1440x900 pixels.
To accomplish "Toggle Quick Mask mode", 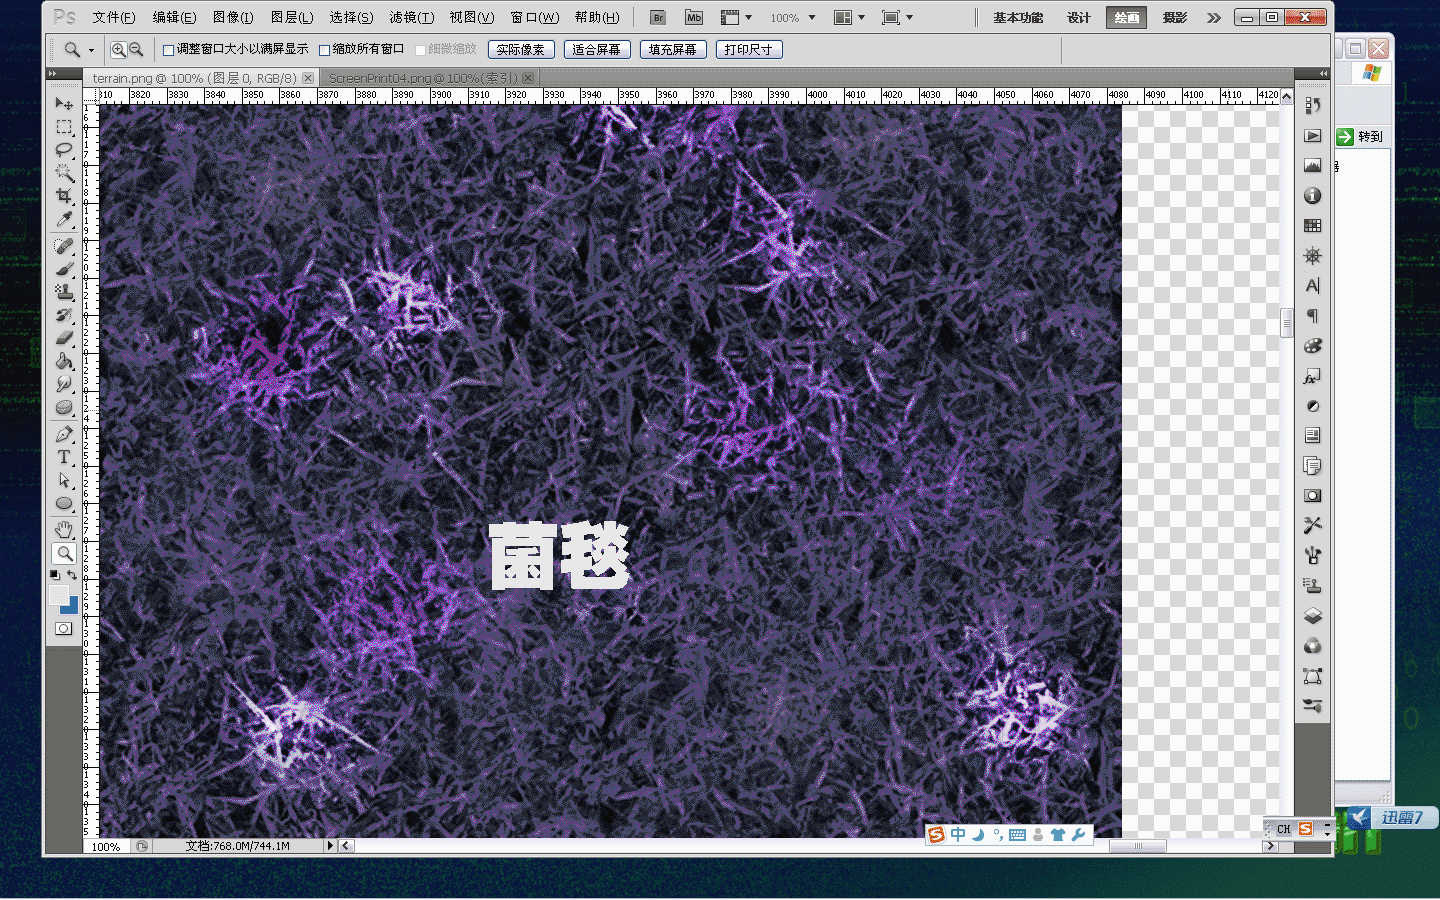I will tap(64, 628).
